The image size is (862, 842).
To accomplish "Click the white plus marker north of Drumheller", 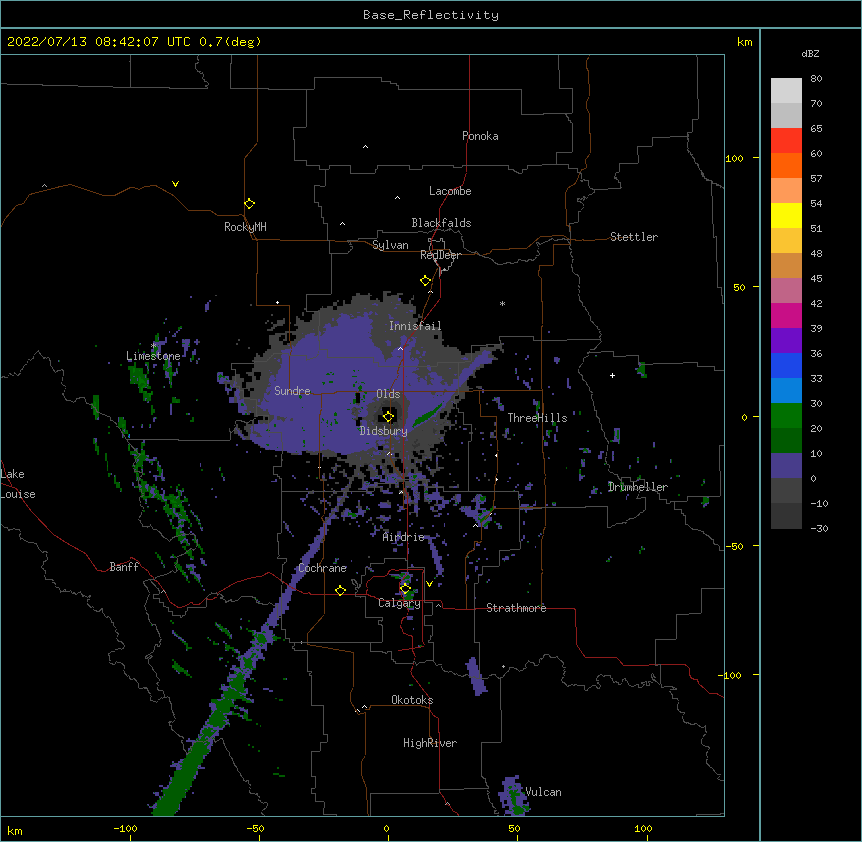I will (612, 375).
